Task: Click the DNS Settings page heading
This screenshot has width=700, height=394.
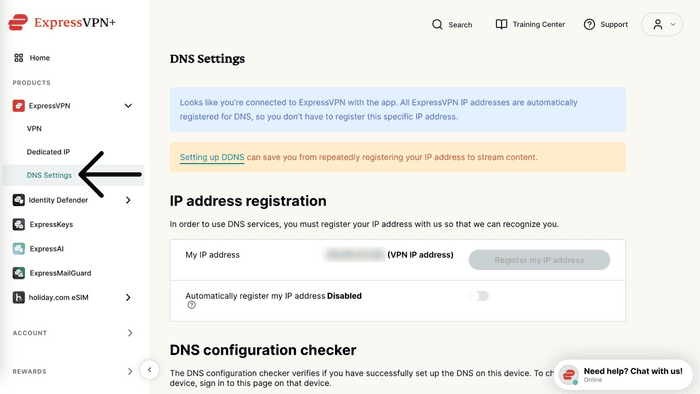Action: pyautogui.click(x=207, y=59)
